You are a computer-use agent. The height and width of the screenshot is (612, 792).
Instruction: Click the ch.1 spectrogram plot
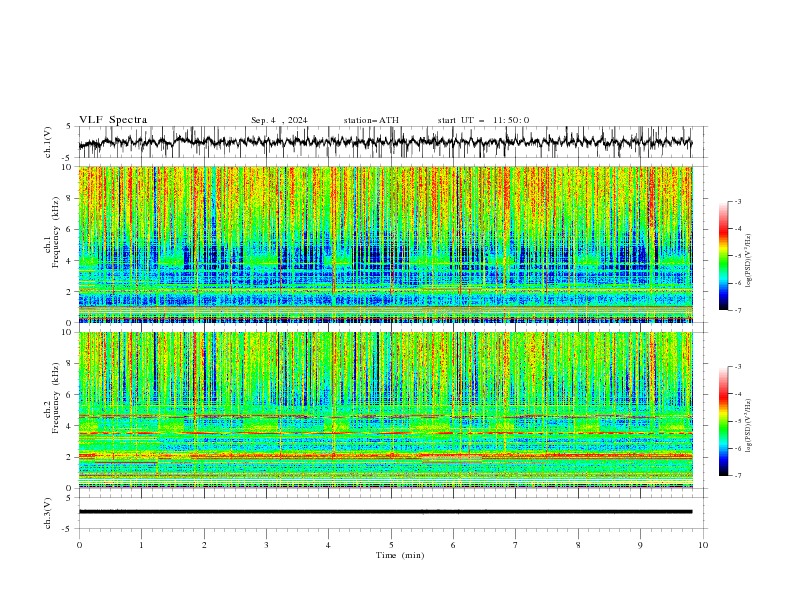tap(386, 244)
